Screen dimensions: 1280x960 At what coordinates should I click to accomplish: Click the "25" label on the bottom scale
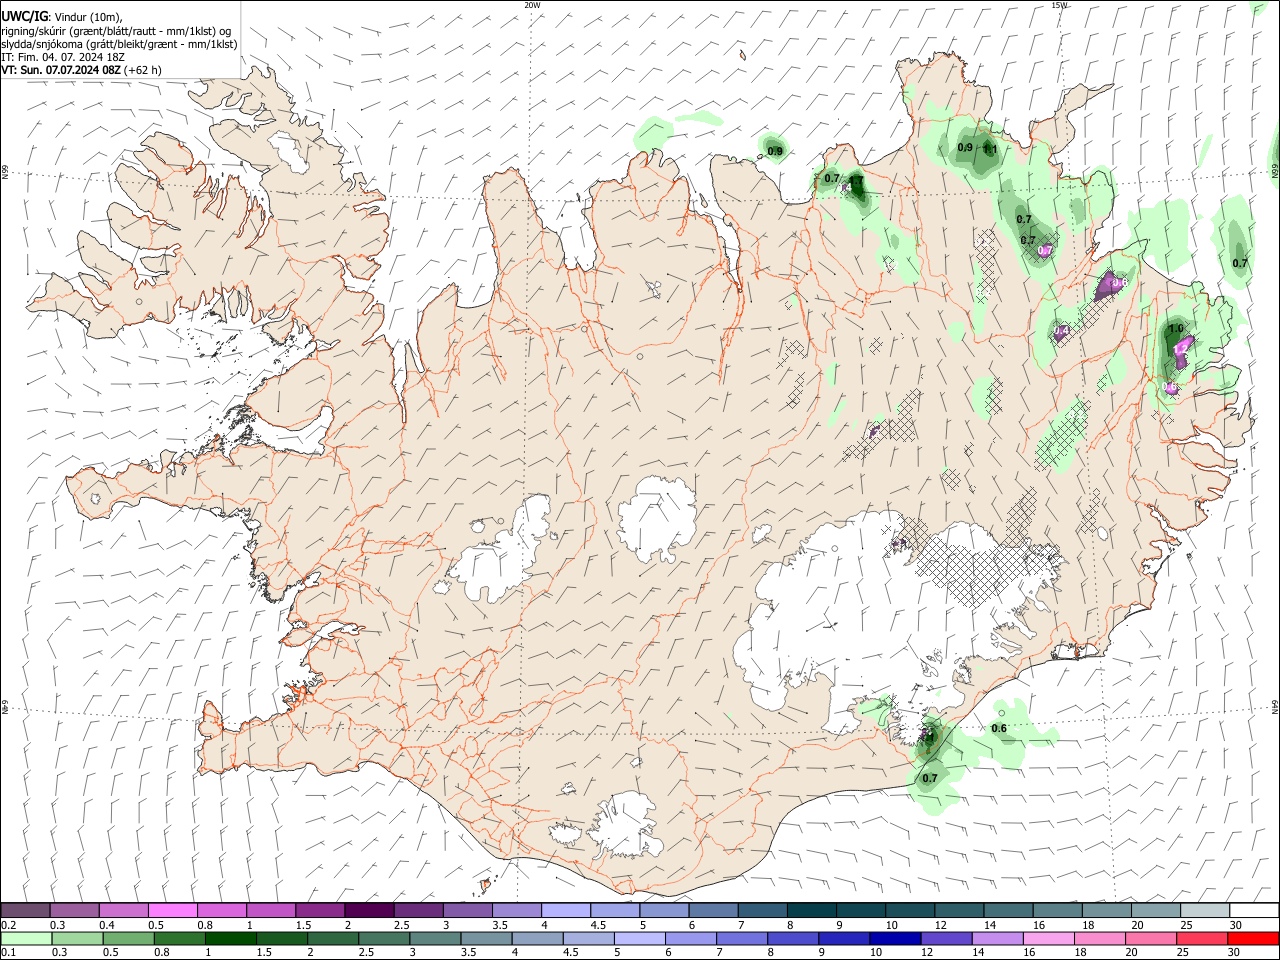point(1184,953)
